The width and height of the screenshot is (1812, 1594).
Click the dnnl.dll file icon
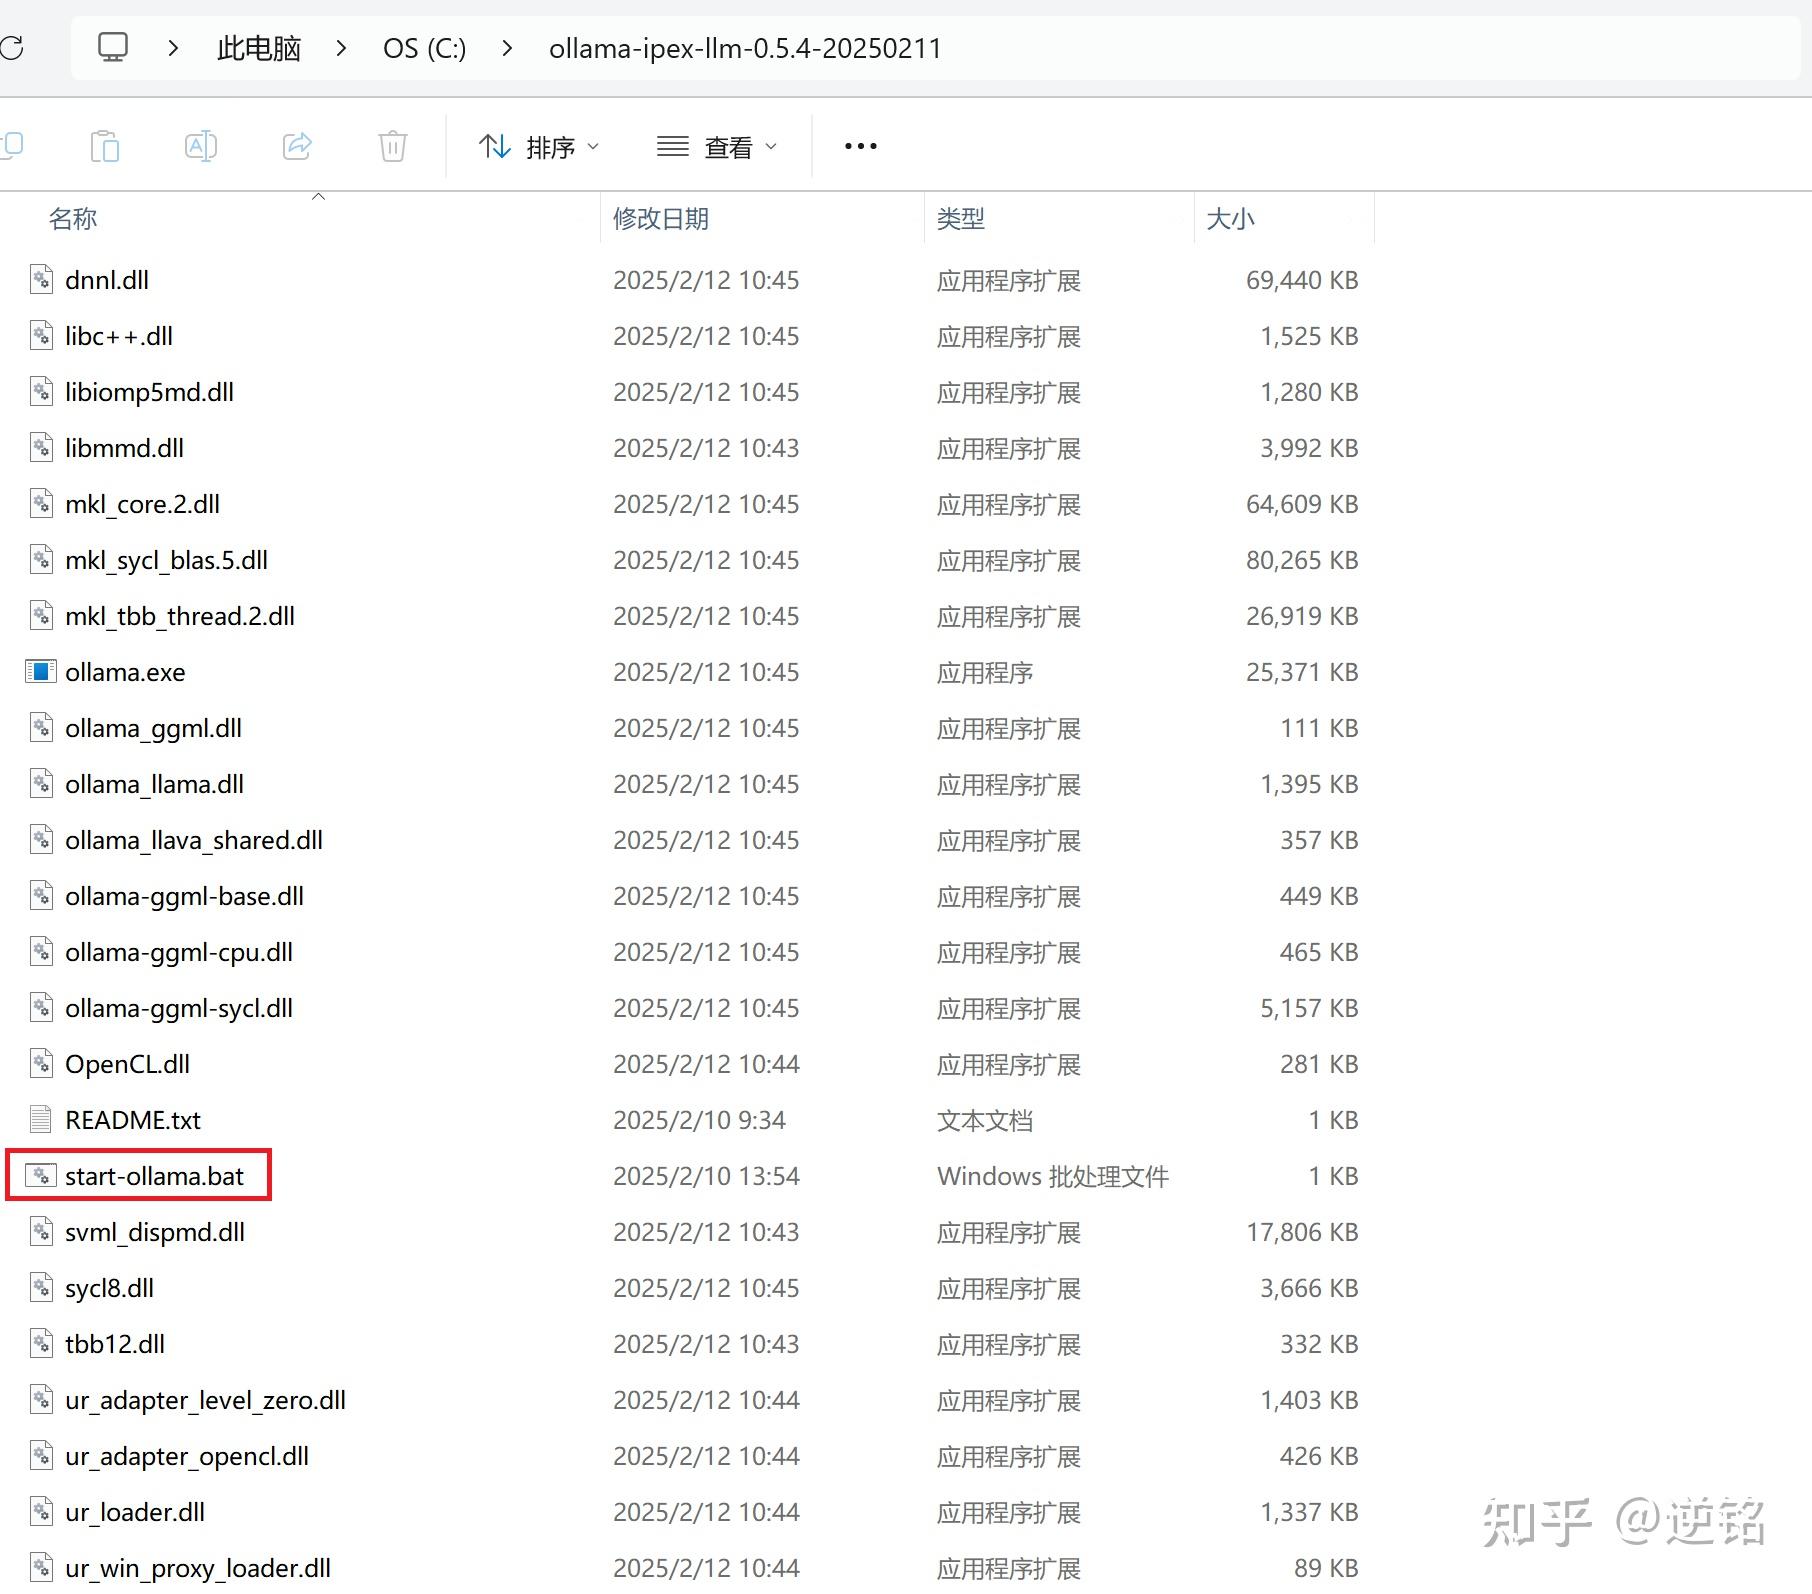pyautogui.click(x=41, y=279)
